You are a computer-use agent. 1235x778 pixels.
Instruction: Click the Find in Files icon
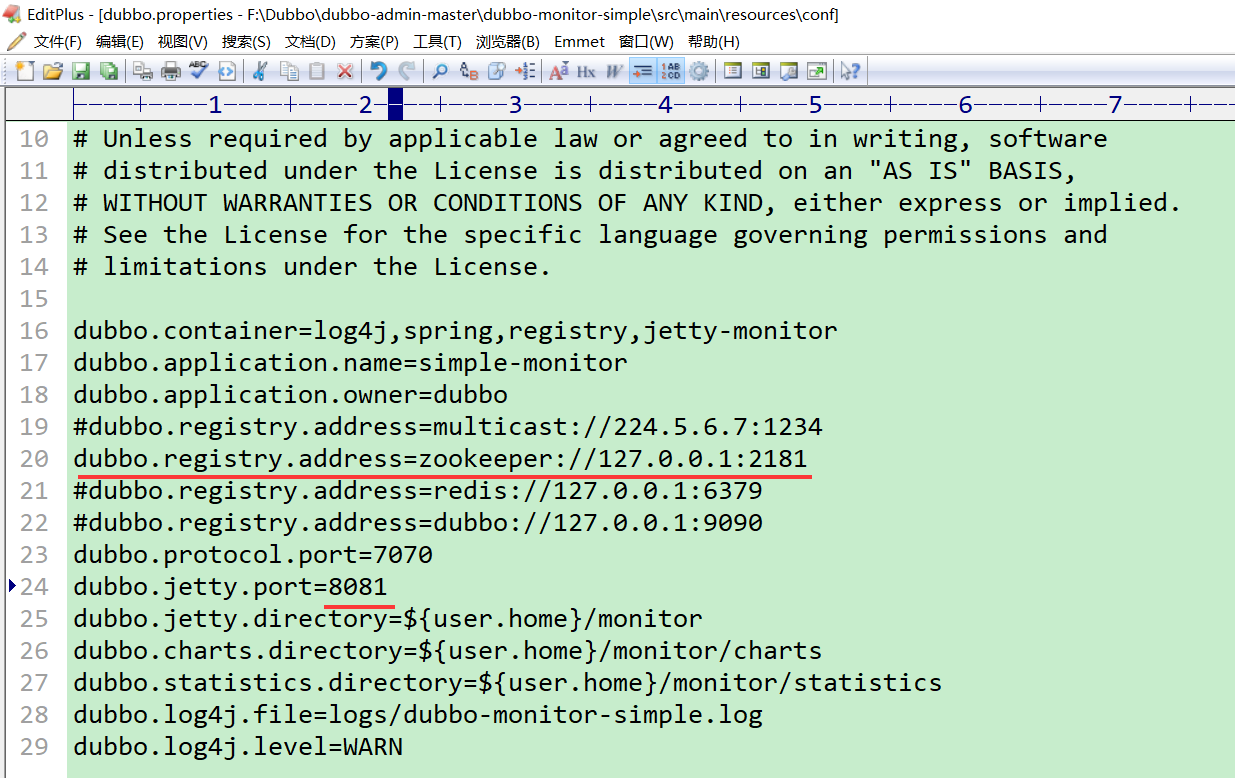(x=497, y=71)
